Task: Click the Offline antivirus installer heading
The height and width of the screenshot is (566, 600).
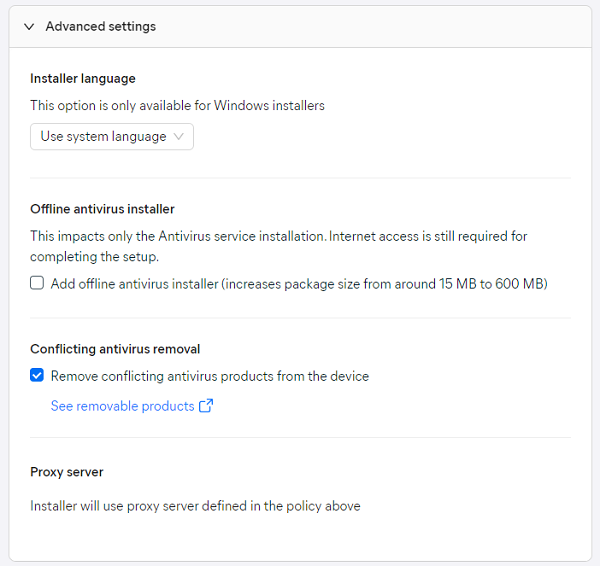Action: (x=102, y=209)
